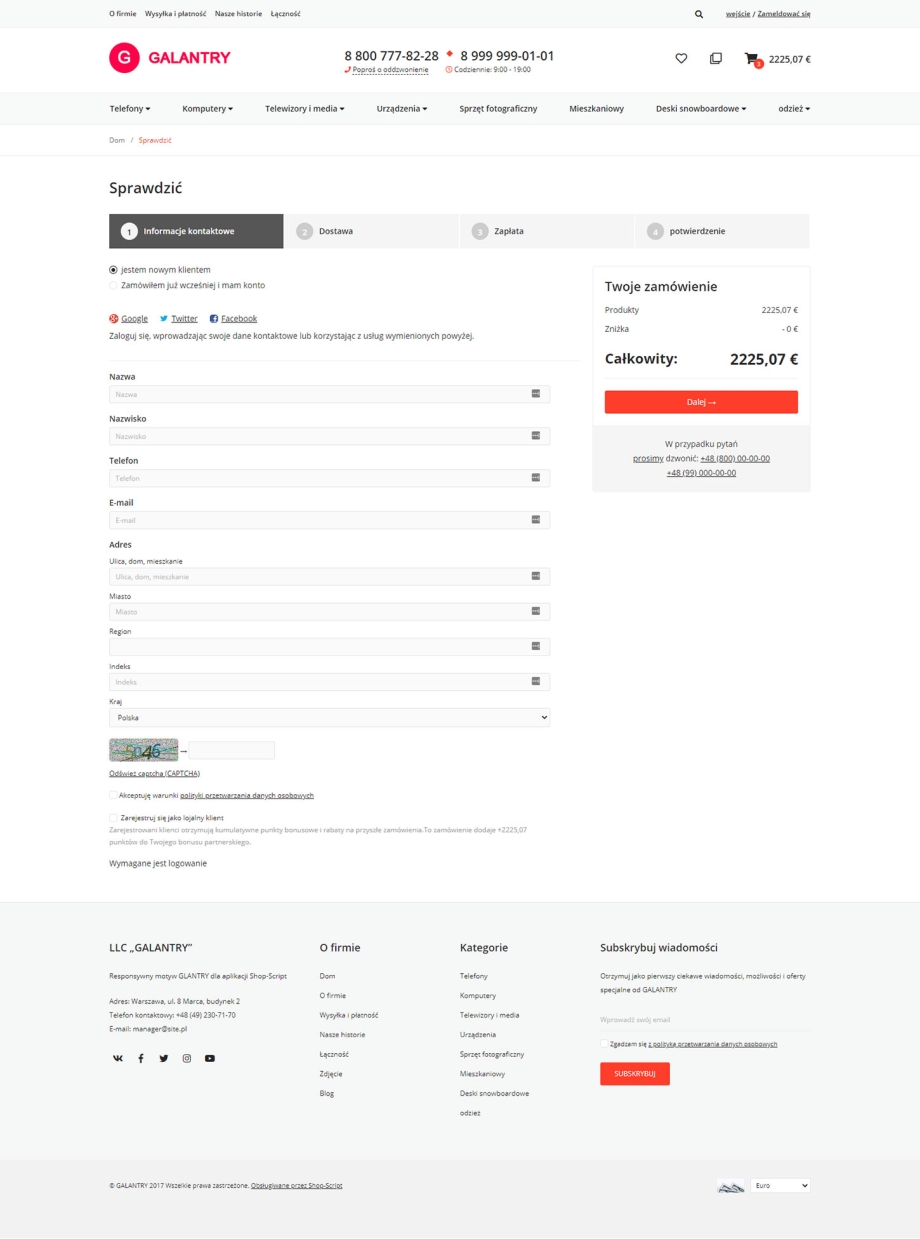Select "Zamówiłem już wcześniej i mam konto" radio

pyautogui.click(x=113, y=286)
